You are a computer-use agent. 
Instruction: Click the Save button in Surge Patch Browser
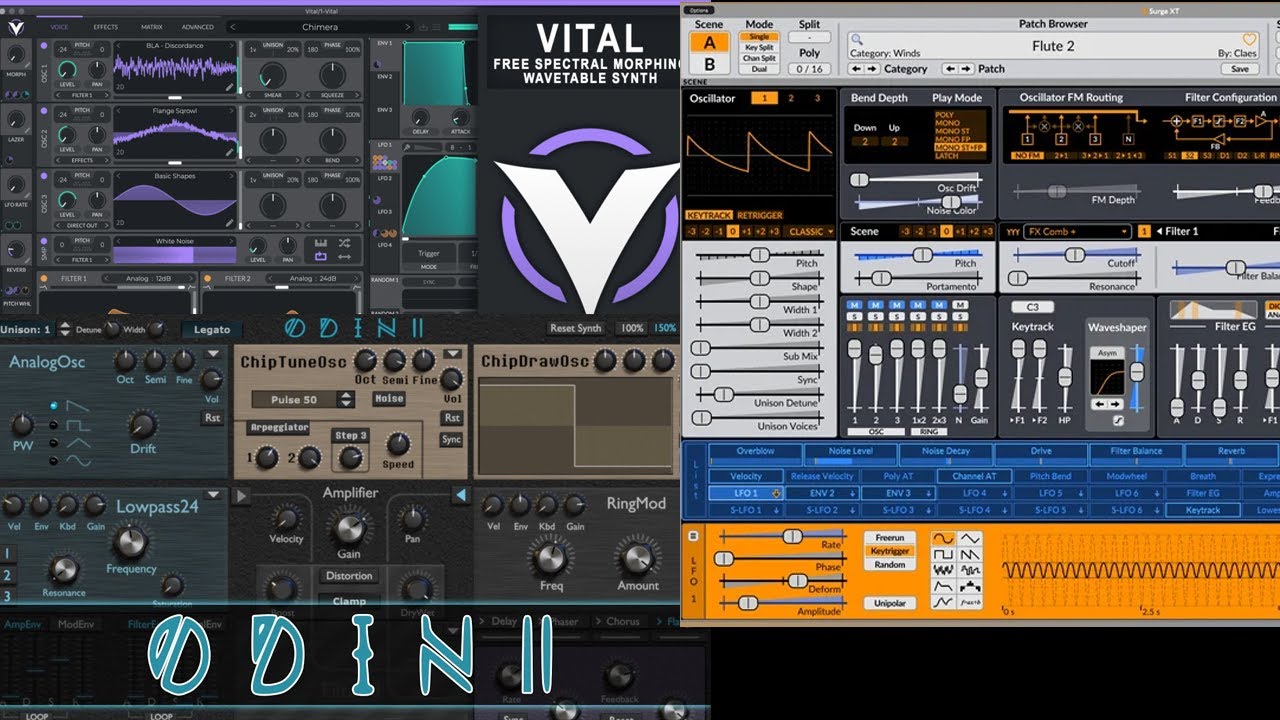coord(1240,69)
